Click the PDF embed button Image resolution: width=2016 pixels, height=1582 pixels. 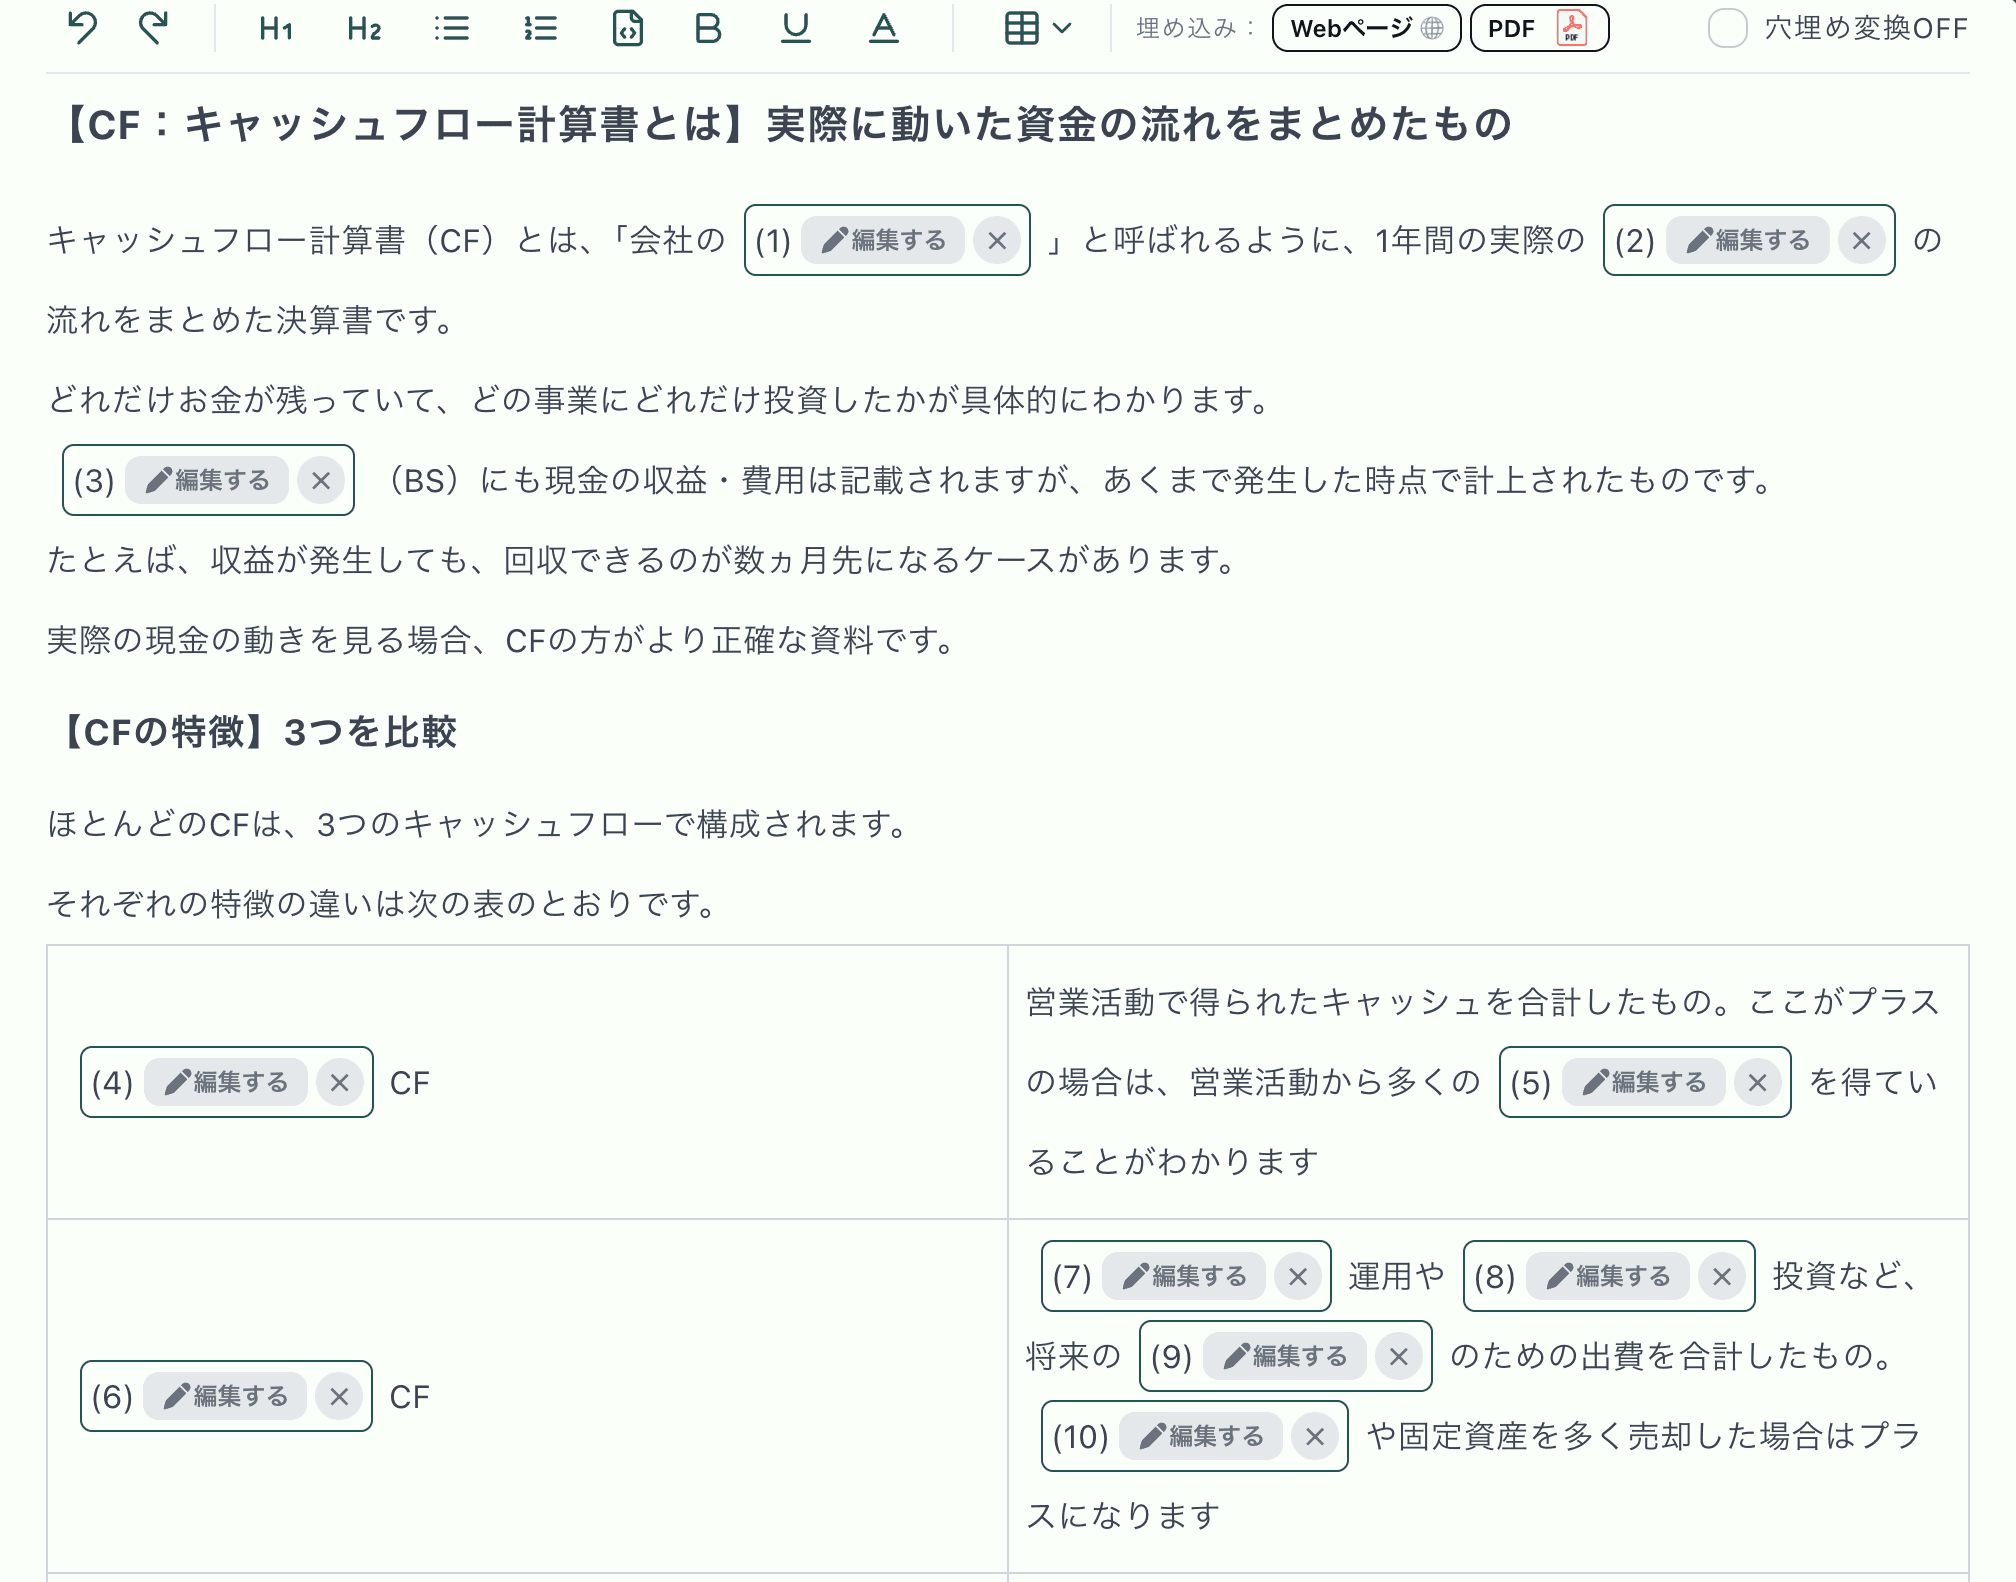[x=1537, y=29]
